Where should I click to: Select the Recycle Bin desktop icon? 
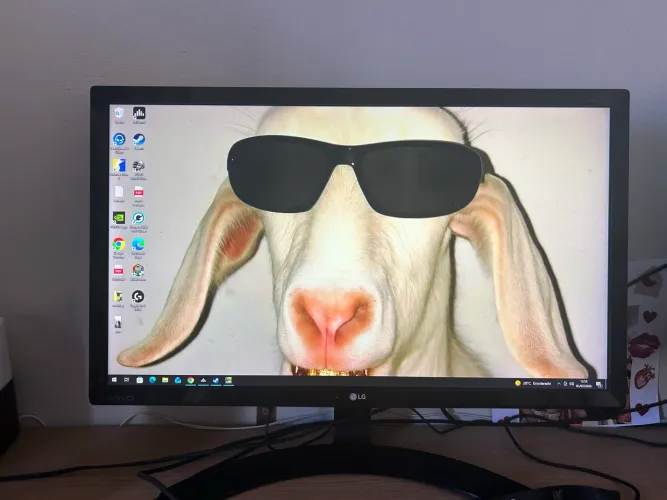point(119,115)
